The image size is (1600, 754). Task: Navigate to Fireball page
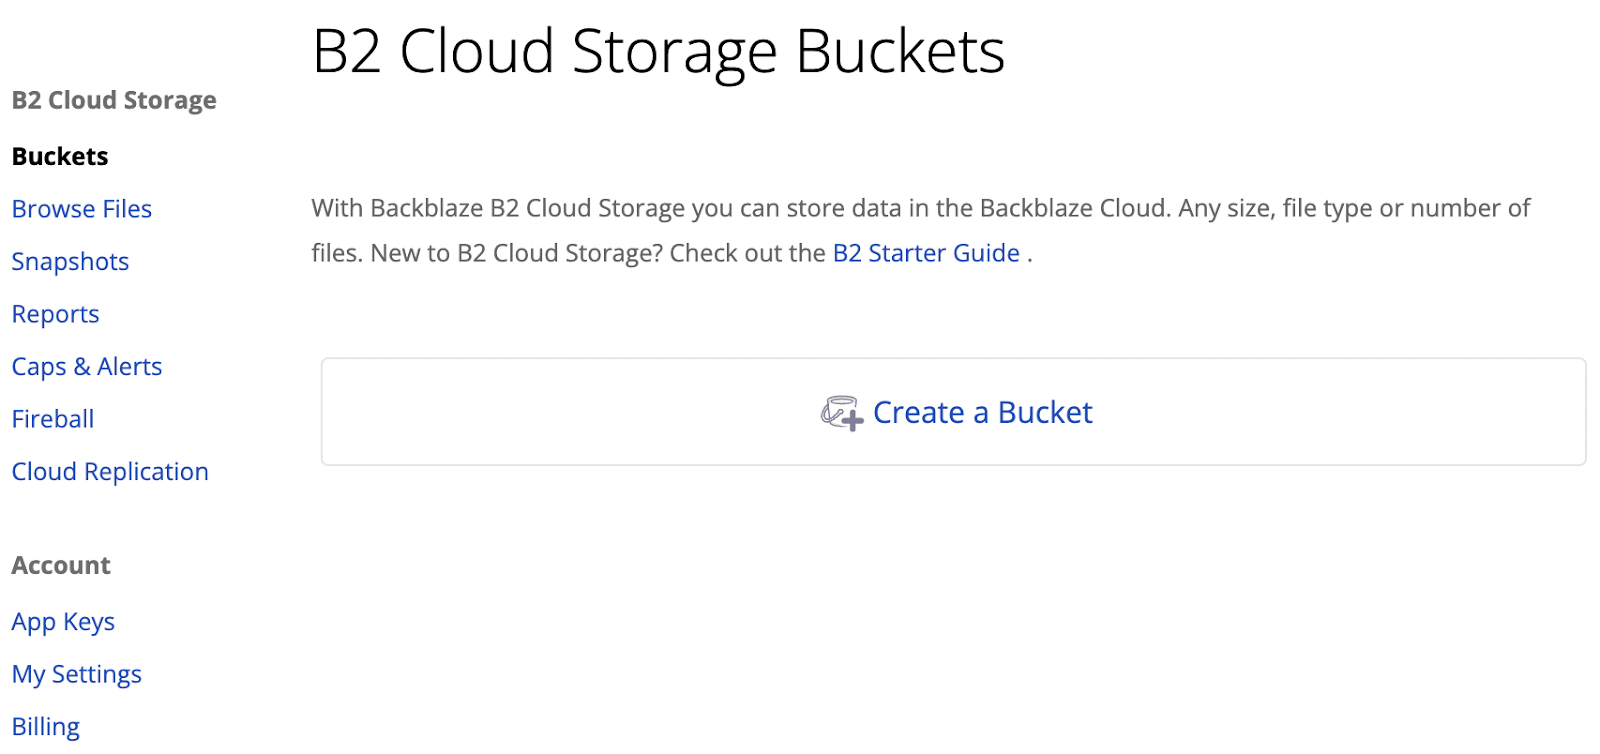(x=53, y=419)
